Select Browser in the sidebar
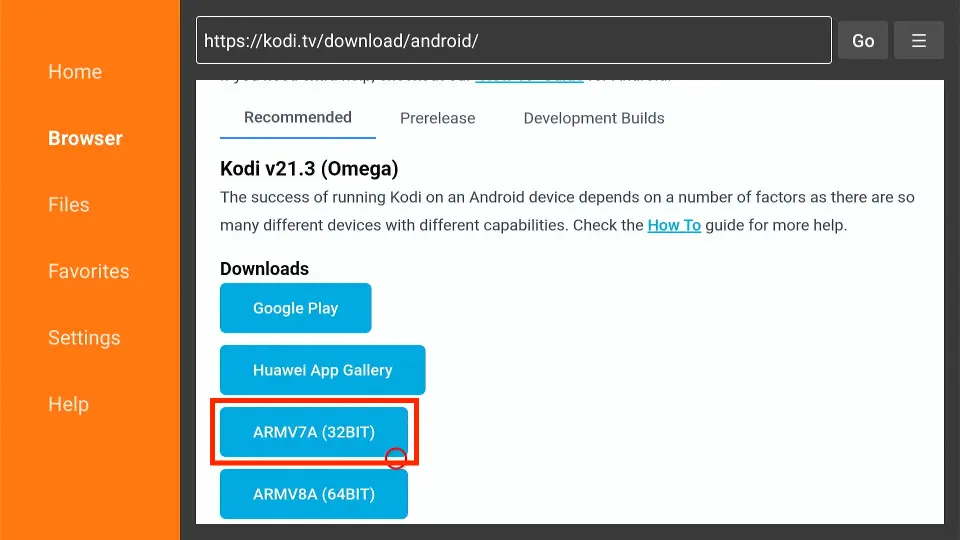960x540 pixels. point(85,138)
